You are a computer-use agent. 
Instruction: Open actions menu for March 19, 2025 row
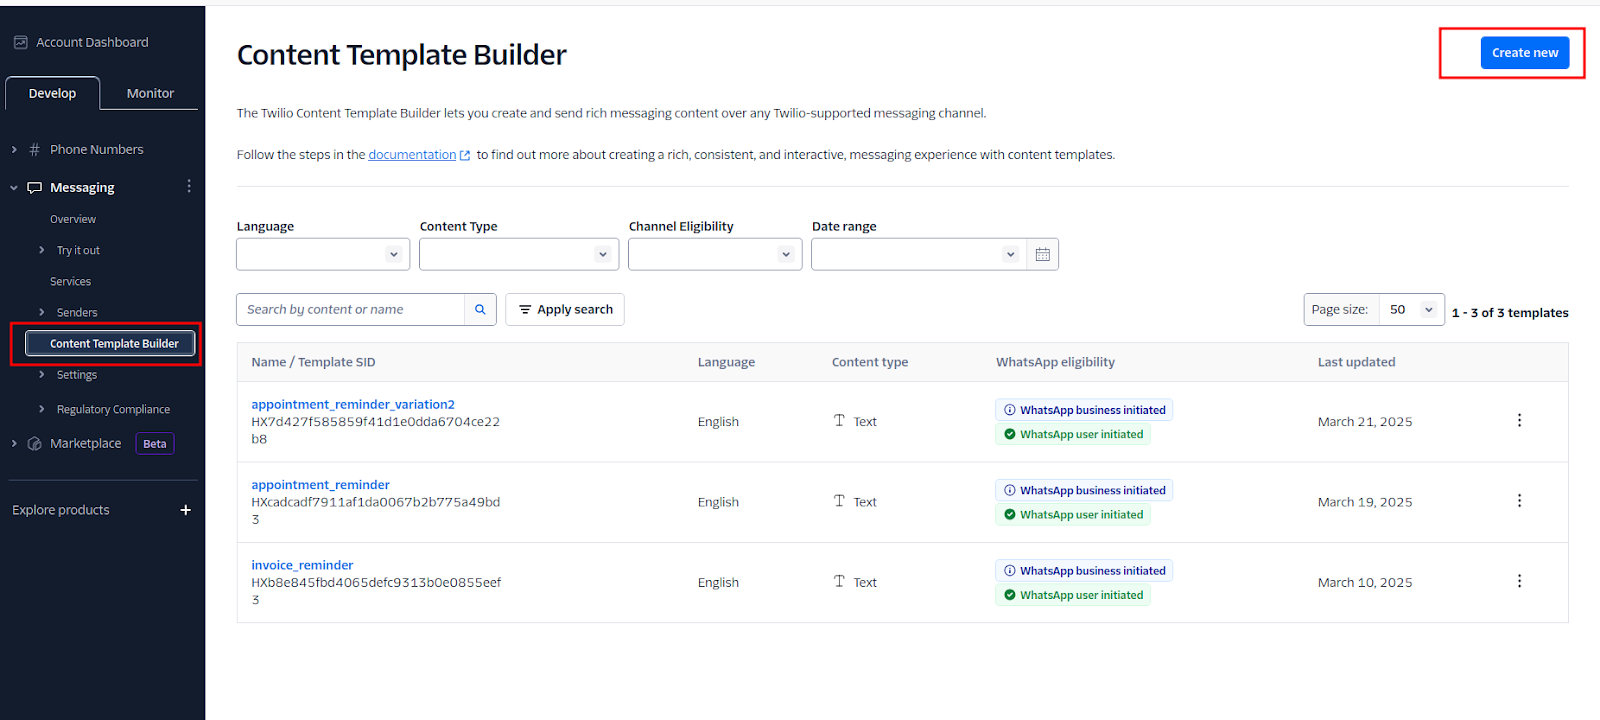(1519, 501)
